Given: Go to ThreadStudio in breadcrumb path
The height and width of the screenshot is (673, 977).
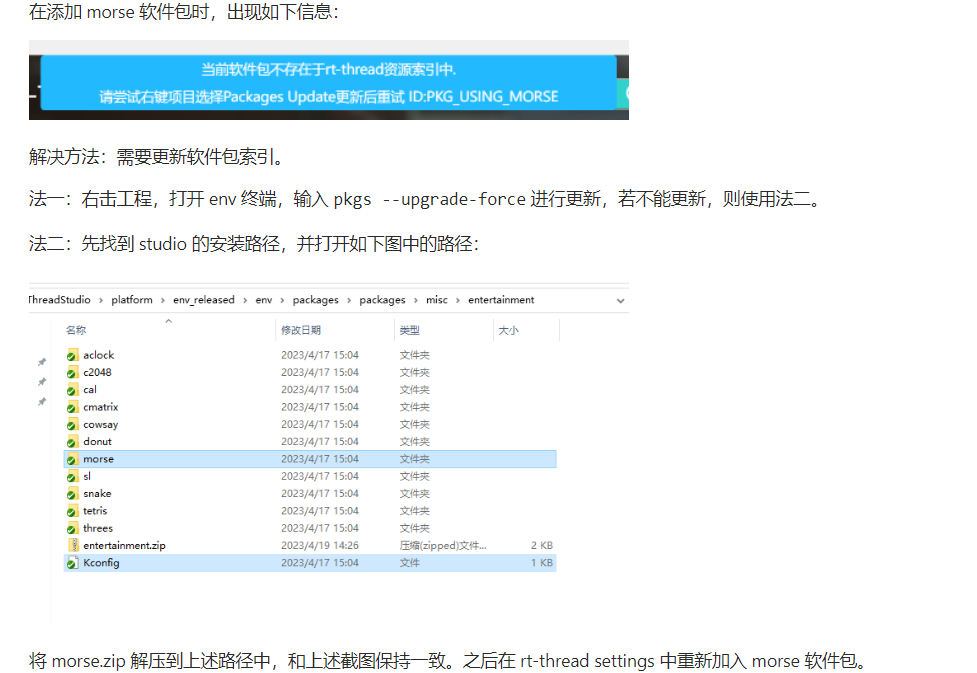Looking at the screenshot, I should 60,300.
